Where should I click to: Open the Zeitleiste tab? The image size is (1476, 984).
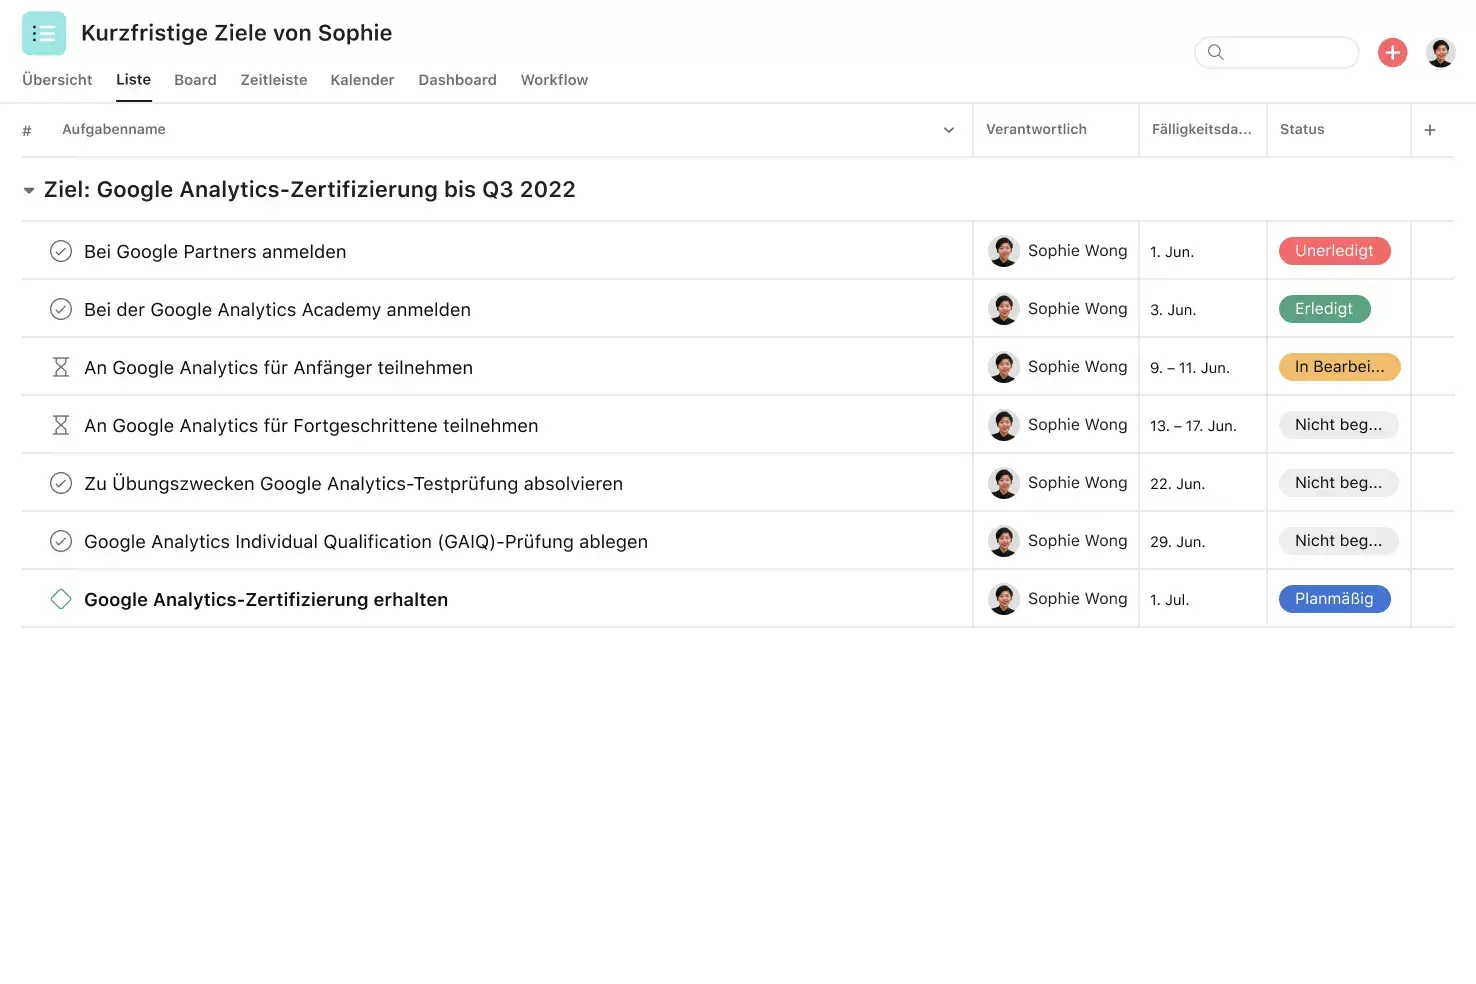coord(274,80)
